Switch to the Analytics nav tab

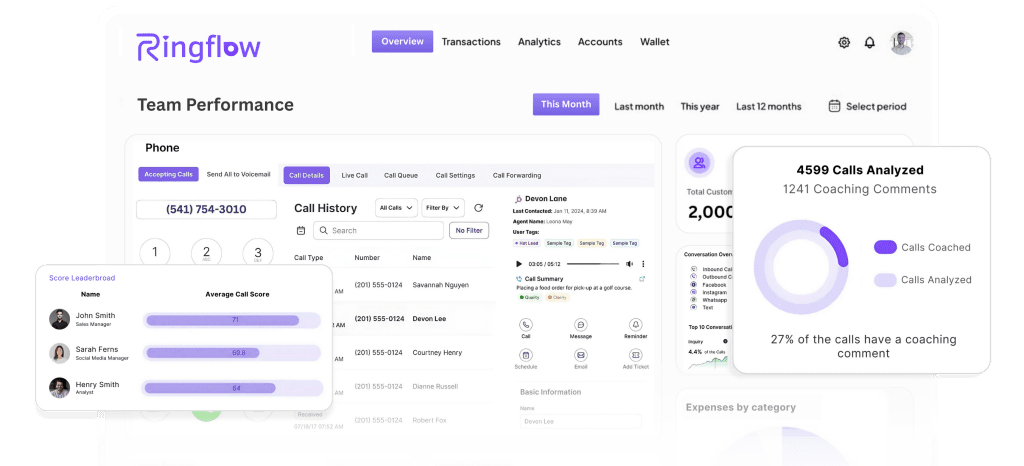coord(539,42)
